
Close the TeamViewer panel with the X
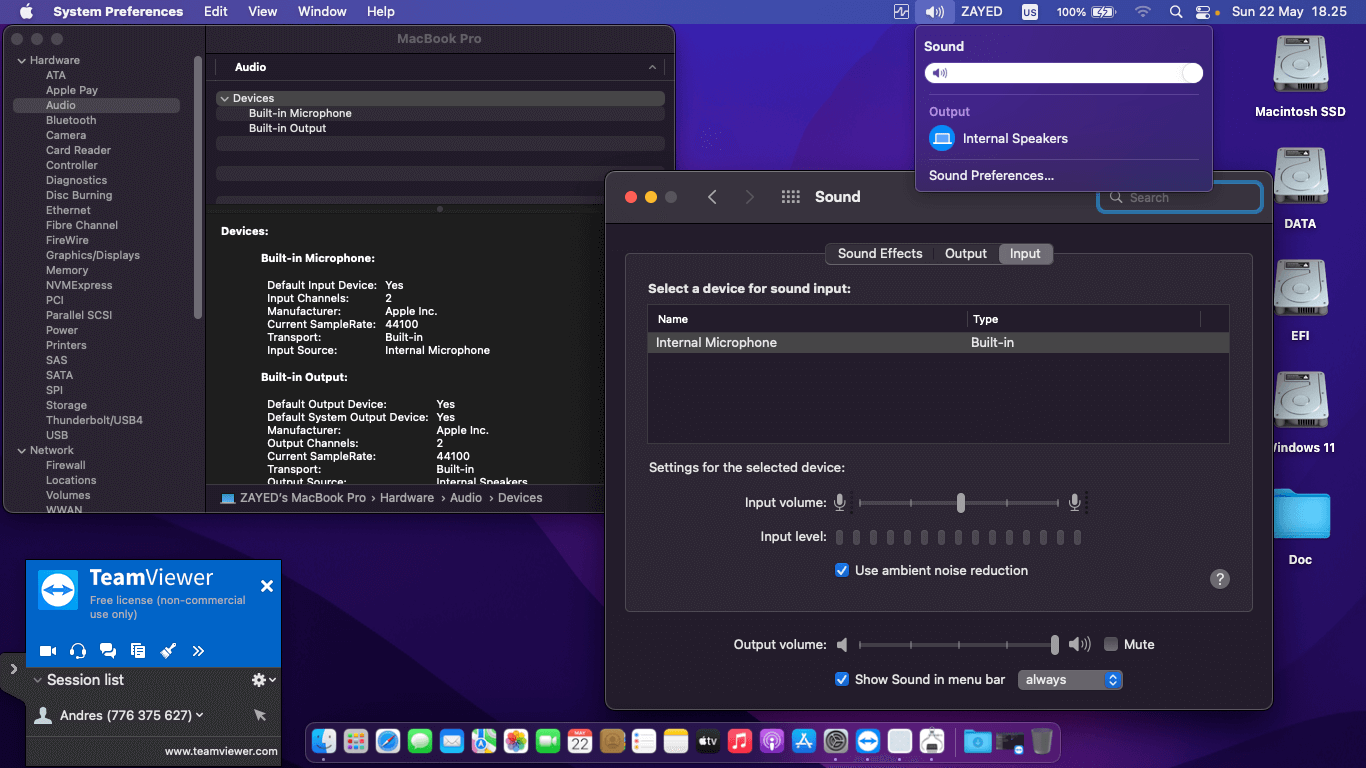267,586
